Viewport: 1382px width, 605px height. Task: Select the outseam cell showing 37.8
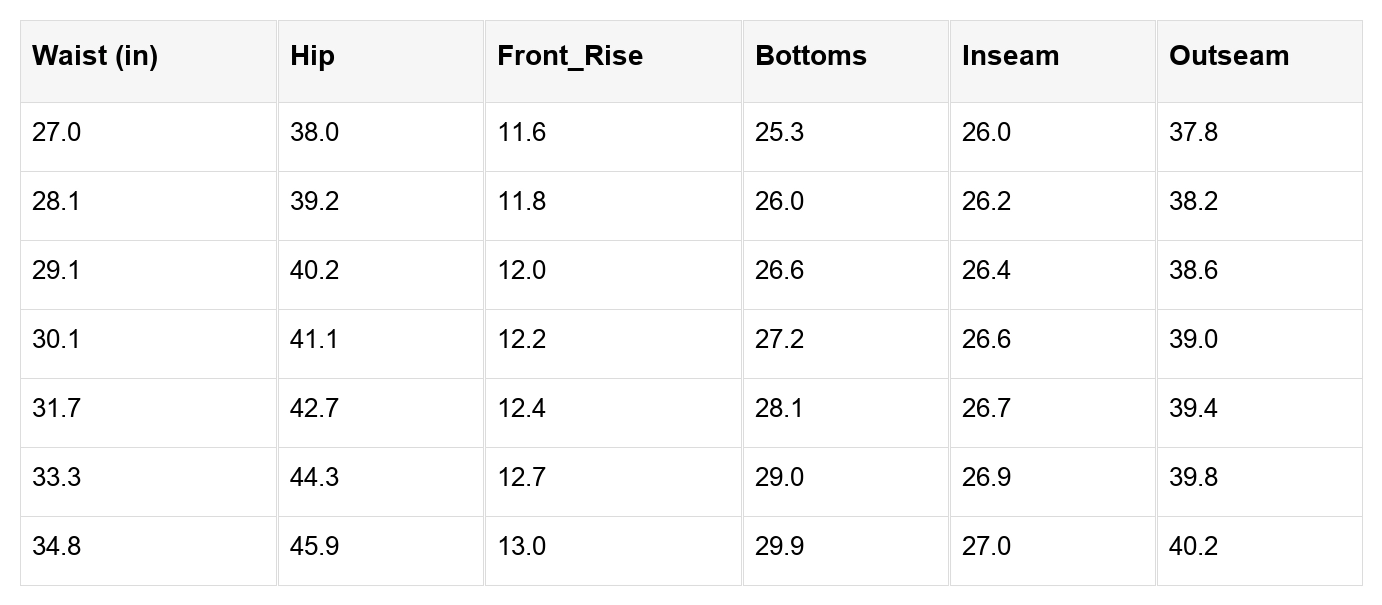tap(1259, 136)
